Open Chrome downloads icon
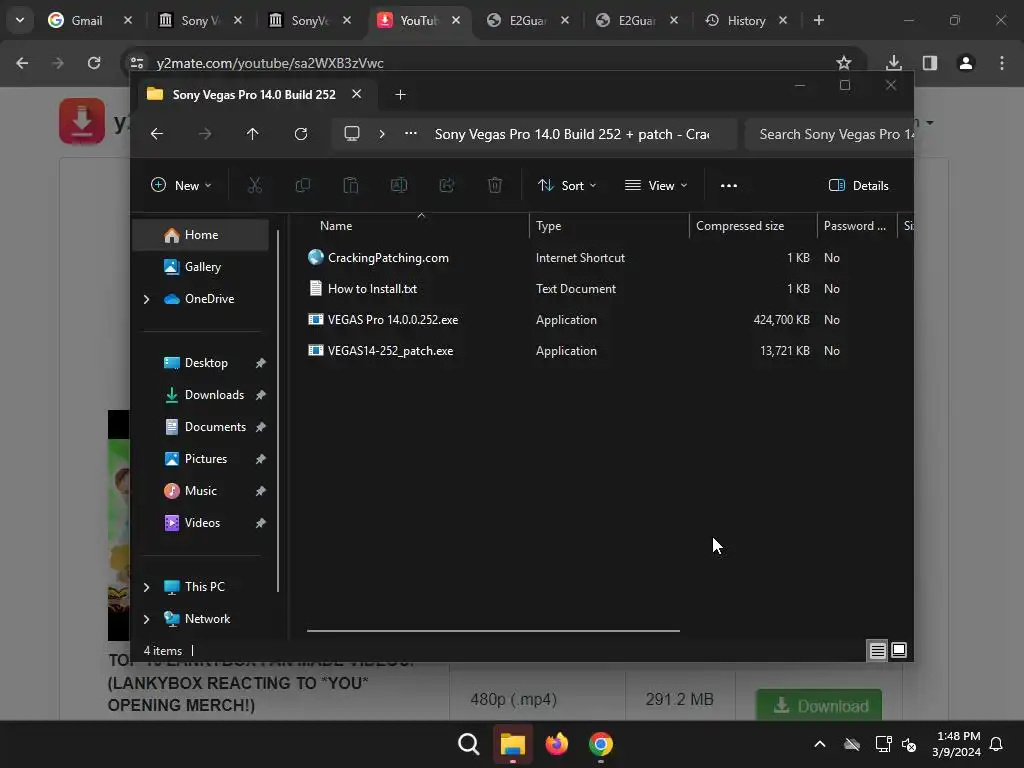 [894, 63]
